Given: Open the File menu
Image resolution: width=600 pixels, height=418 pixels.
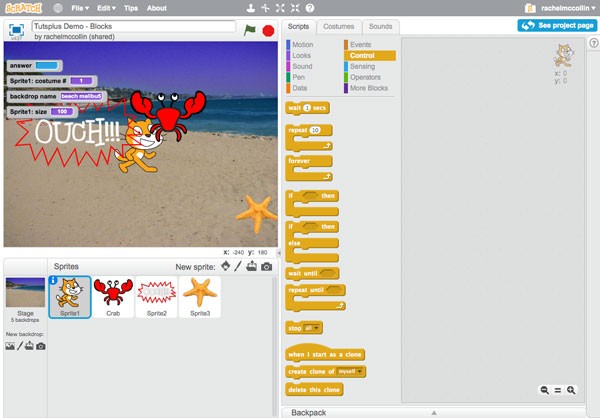Looking at the screenshot, I should coord(80,8).
